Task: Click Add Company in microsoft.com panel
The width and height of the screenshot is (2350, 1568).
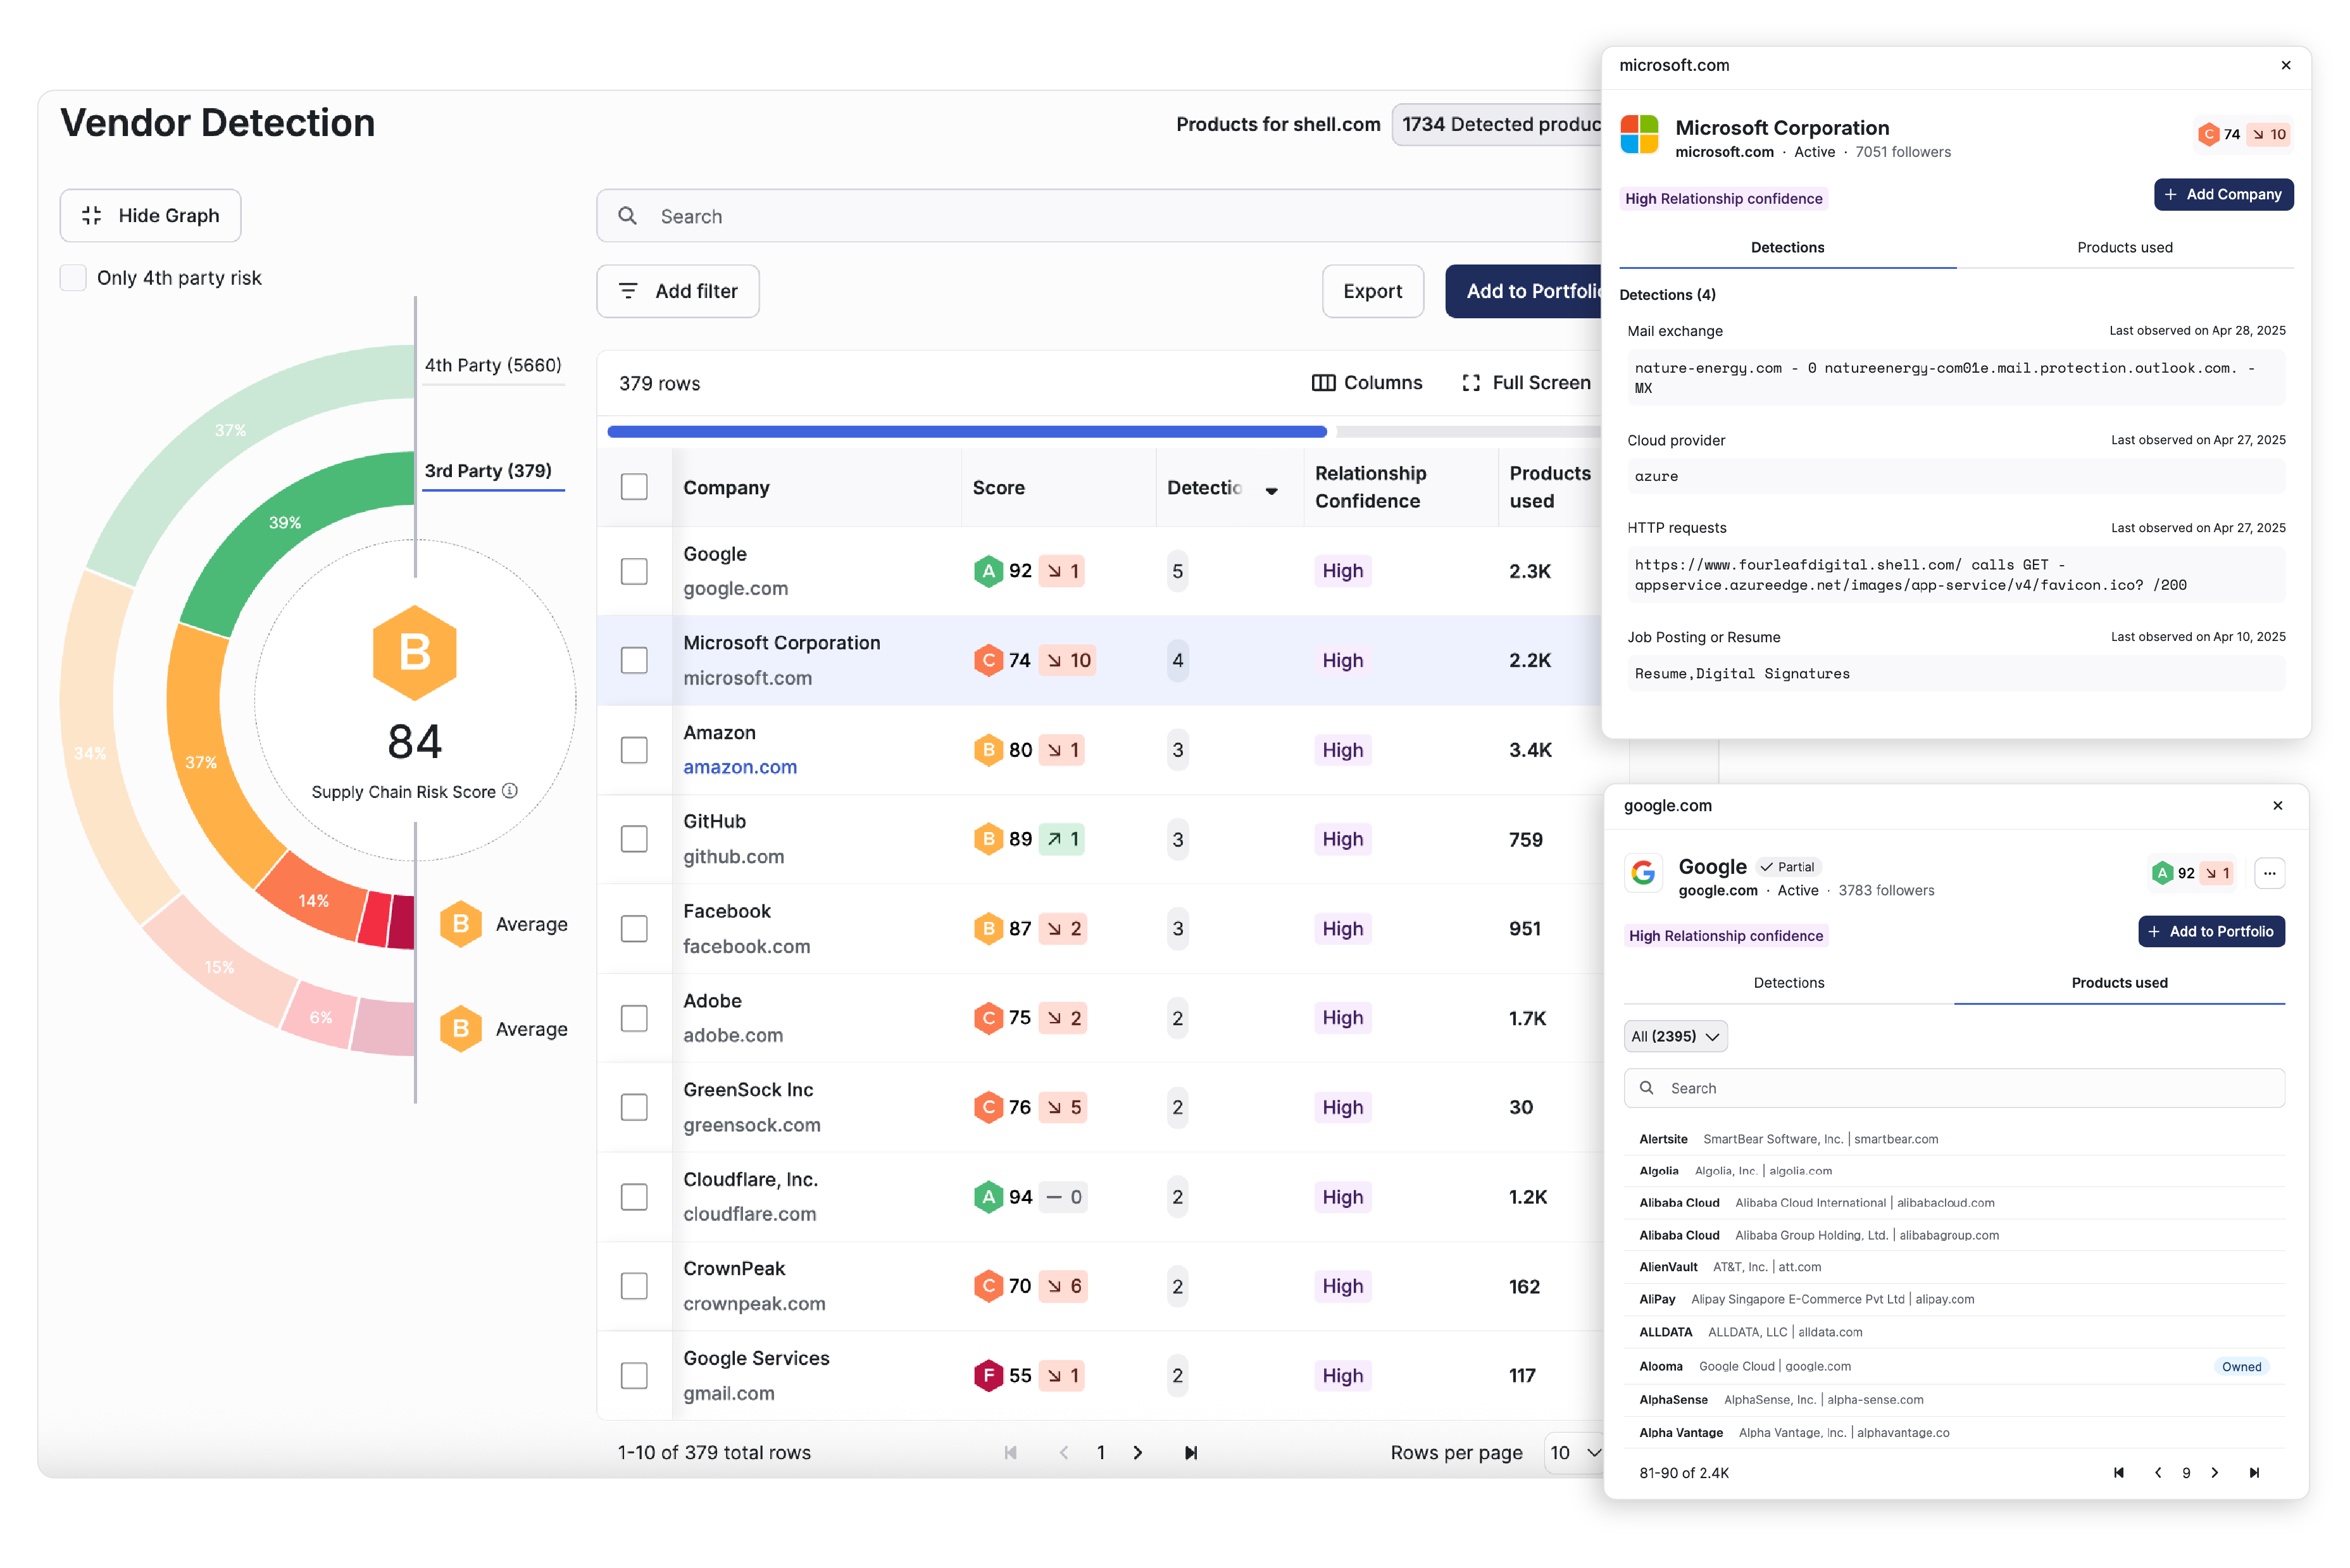Action: coord(2223,194)
